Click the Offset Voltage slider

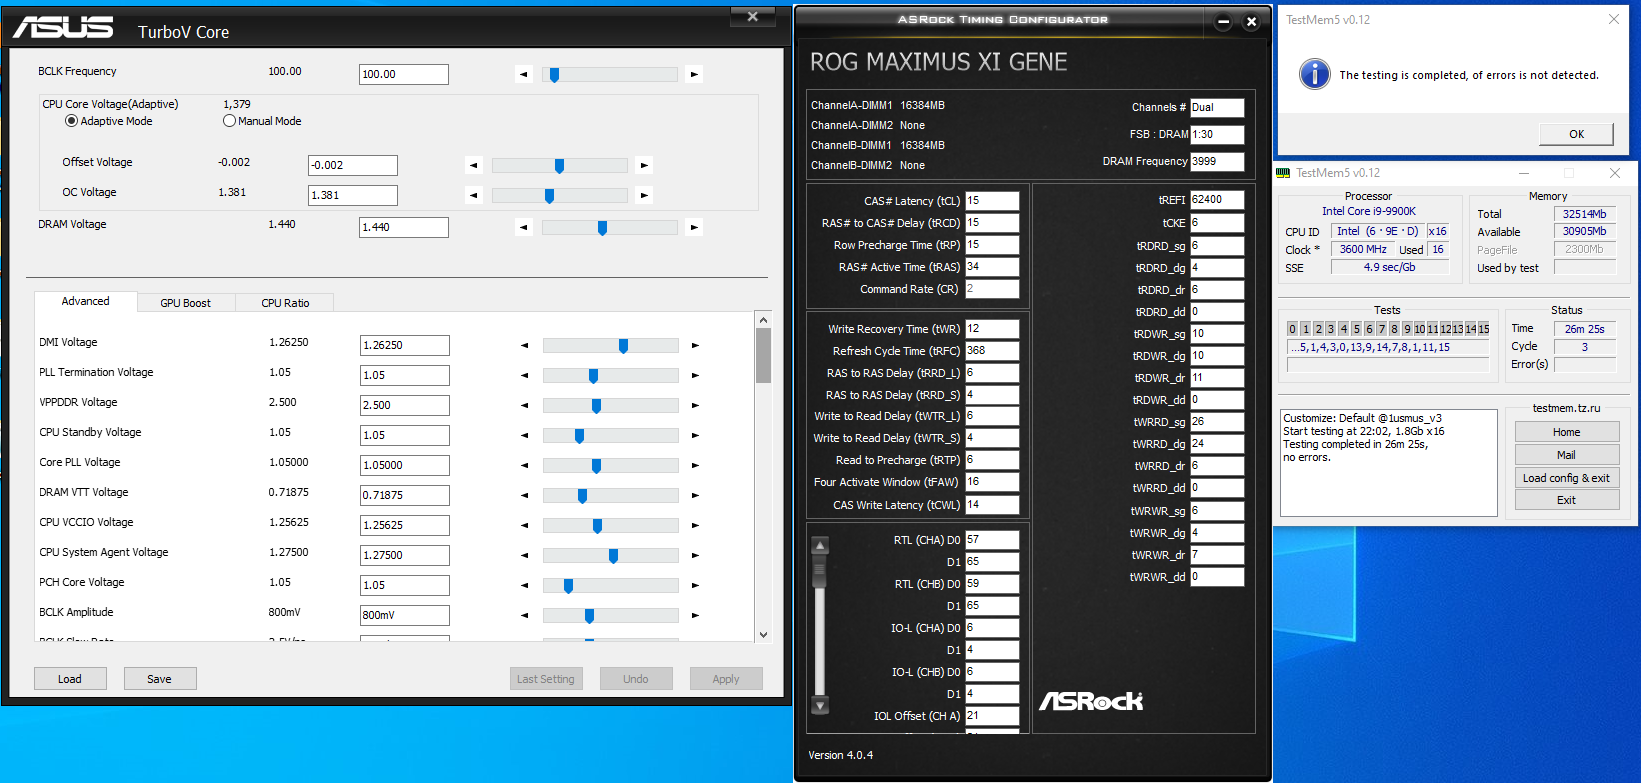coord(560,165)
